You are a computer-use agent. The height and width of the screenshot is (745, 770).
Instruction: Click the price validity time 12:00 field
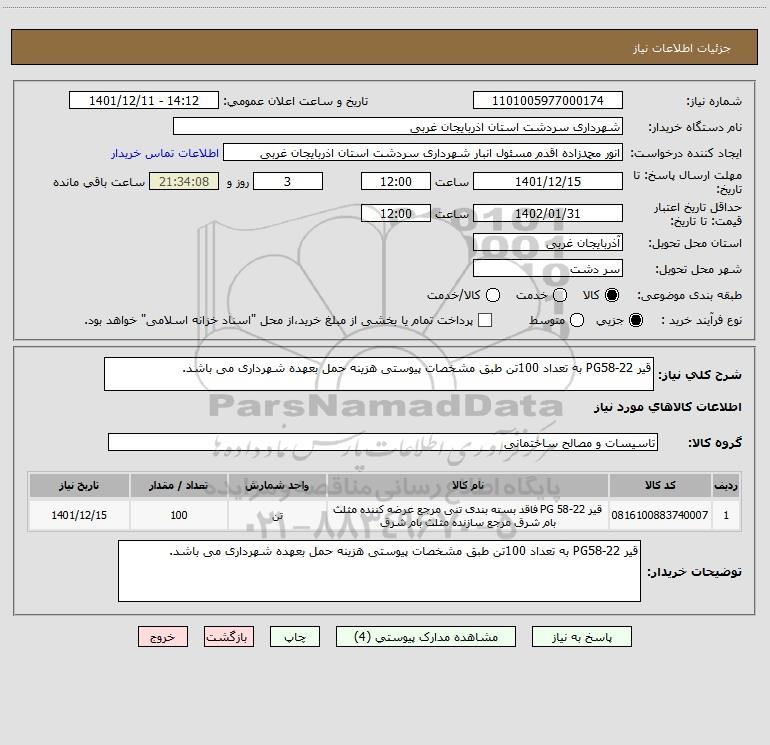(396, 213)
